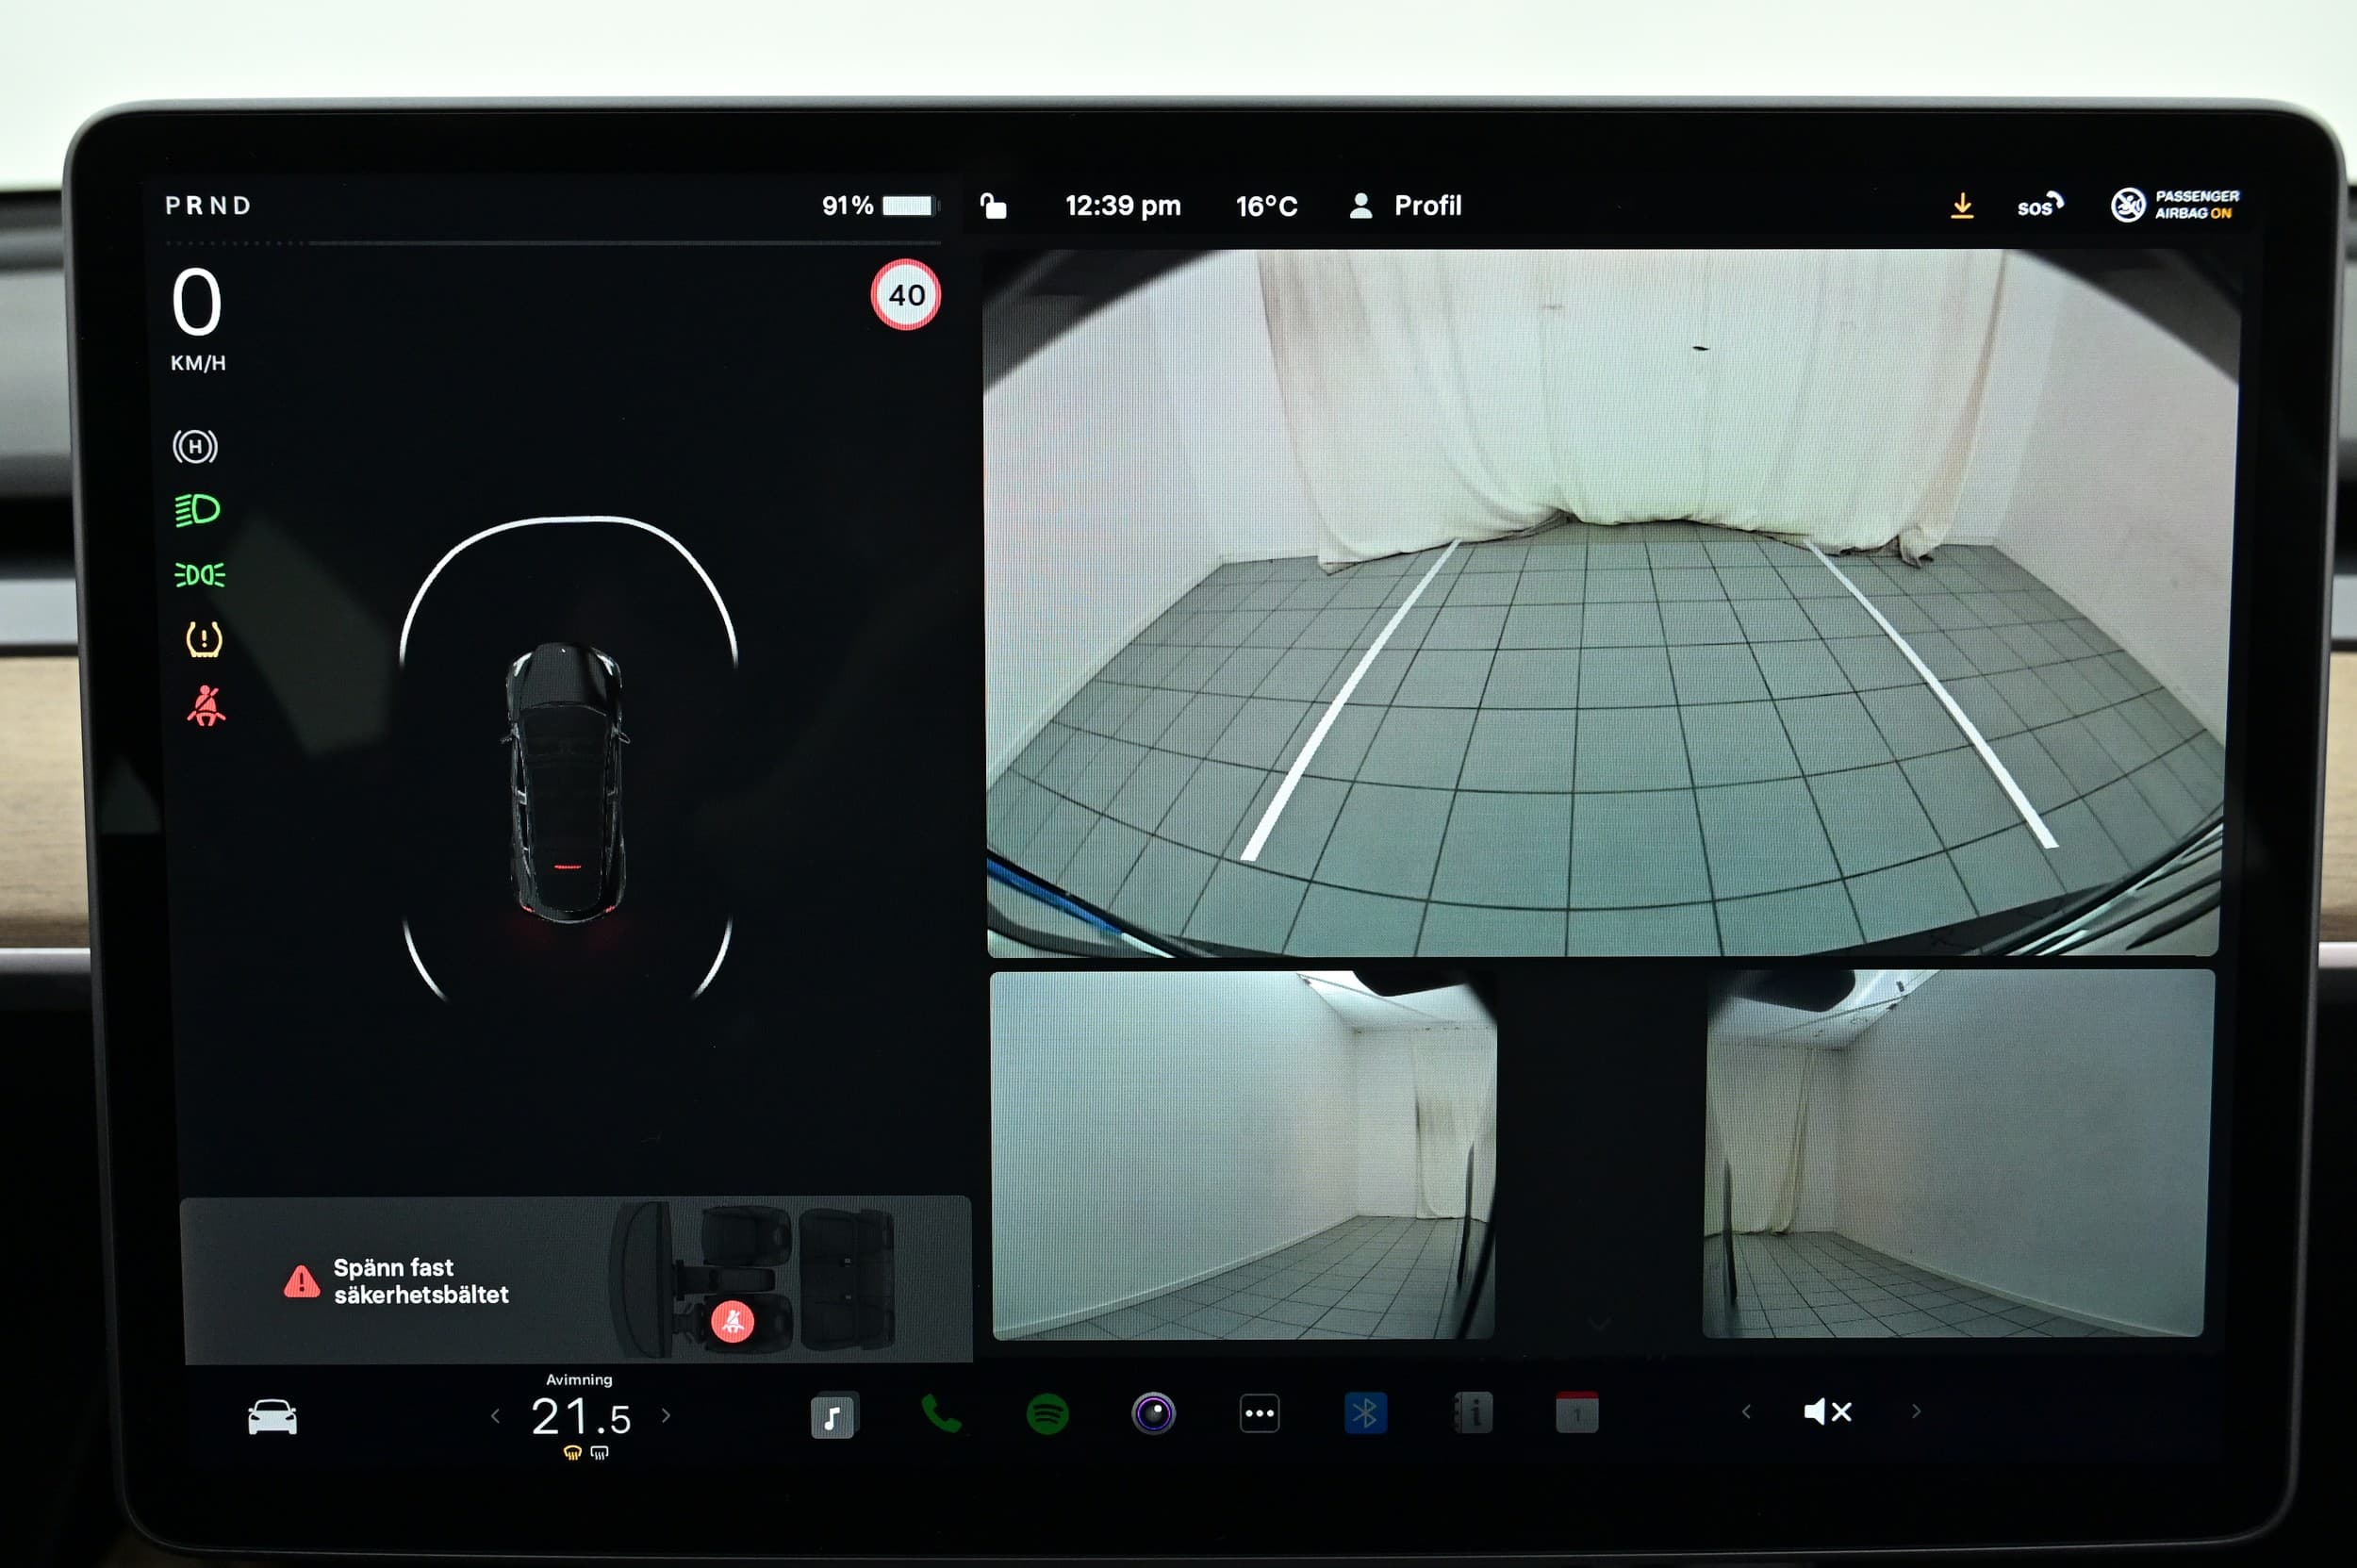Tap the 12:39 pm clock
Image resolution: width=2357 pixels, height=1568 pixels.
click(1123, 206)
